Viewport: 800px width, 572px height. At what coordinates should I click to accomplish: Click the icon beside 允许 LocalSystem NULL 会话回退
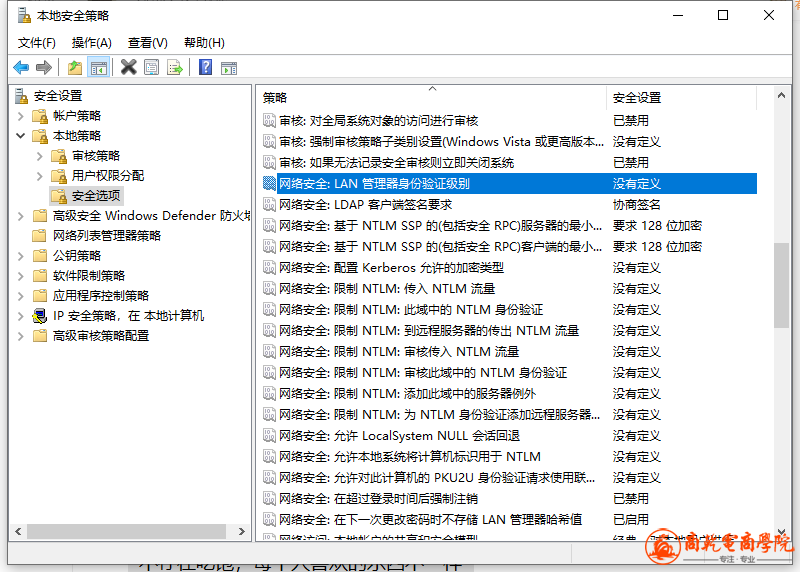269,435
